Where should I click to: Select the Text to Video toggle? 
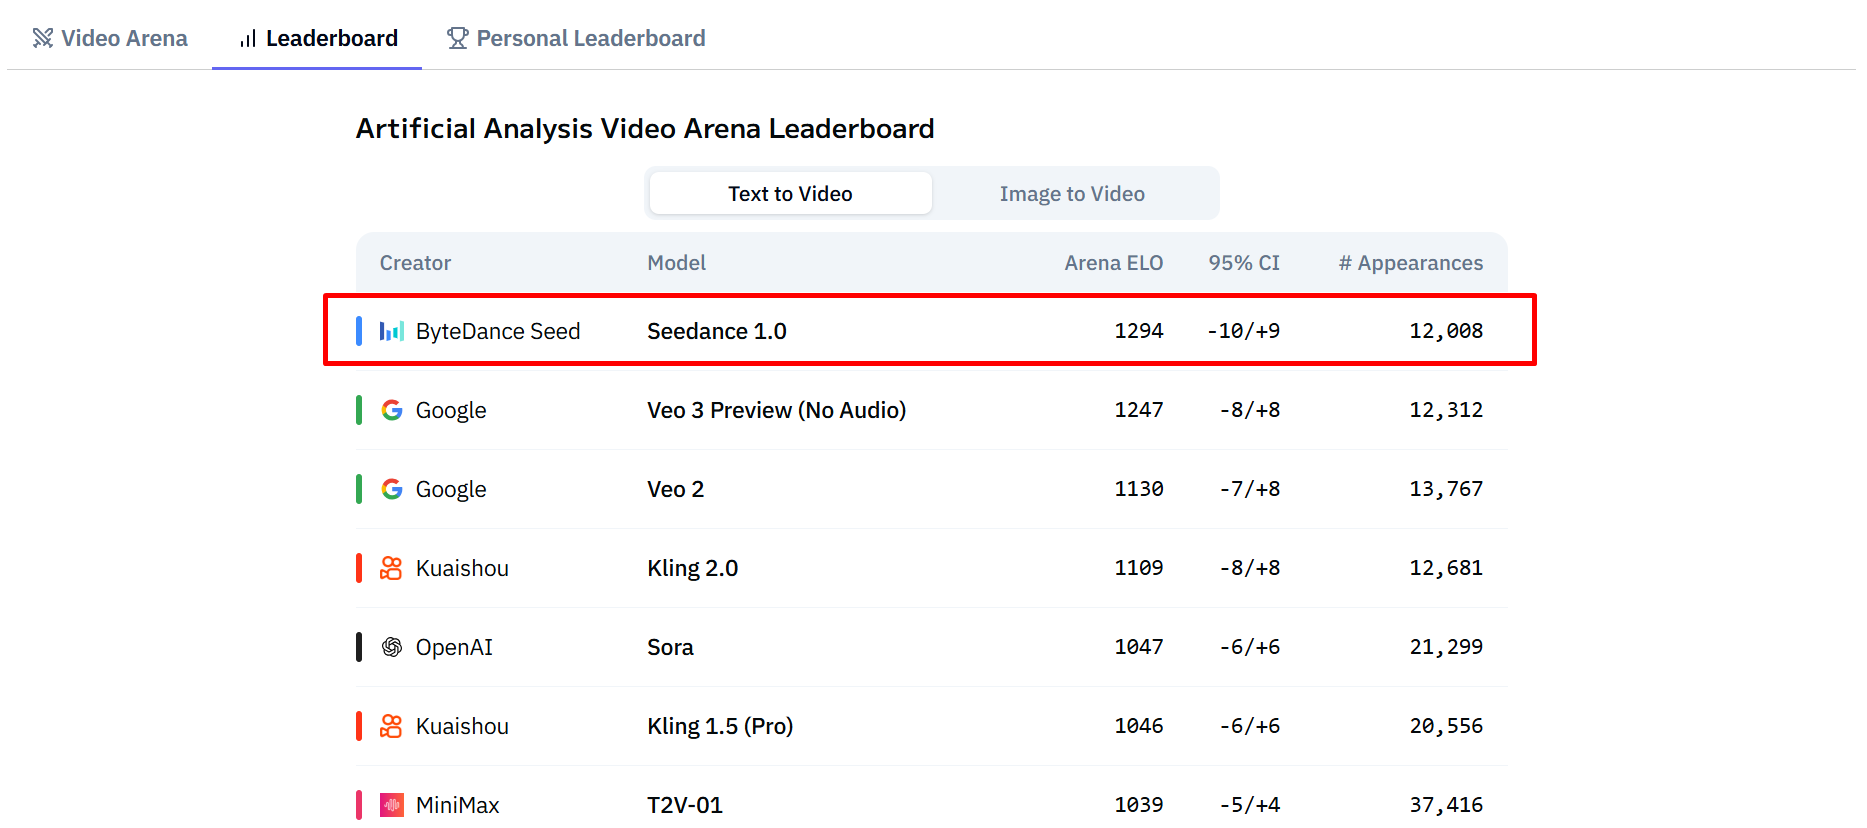tap(790, 193)
